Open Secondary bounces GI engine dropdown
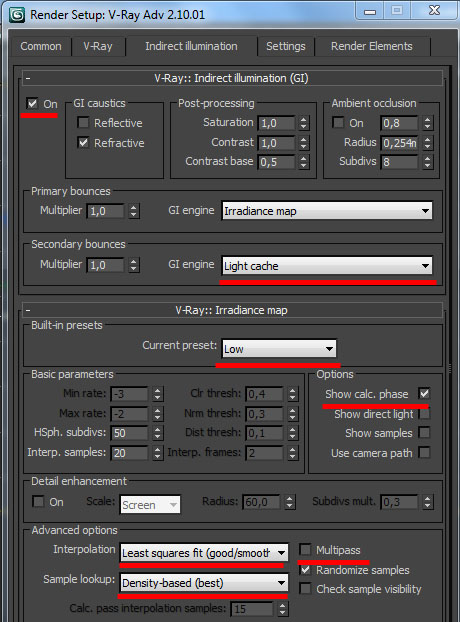Viewport: 460px width, 622px height. pos(327,266)
